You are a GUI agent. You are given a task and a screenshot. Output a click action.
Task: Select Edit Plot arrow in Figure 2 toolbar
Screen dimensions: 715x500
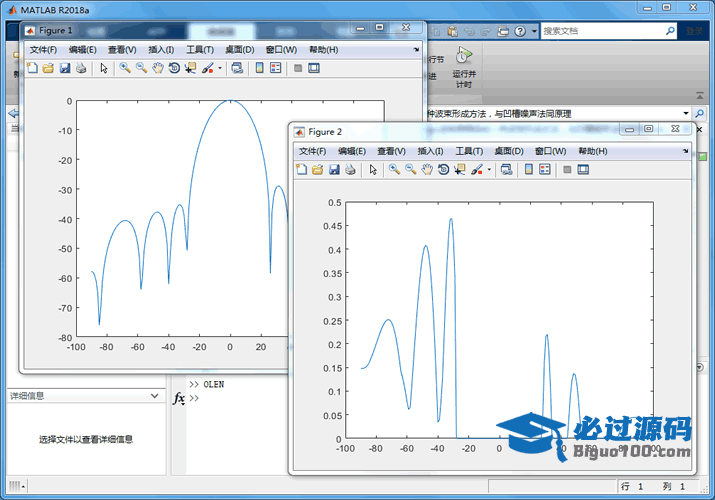[373, 170]
